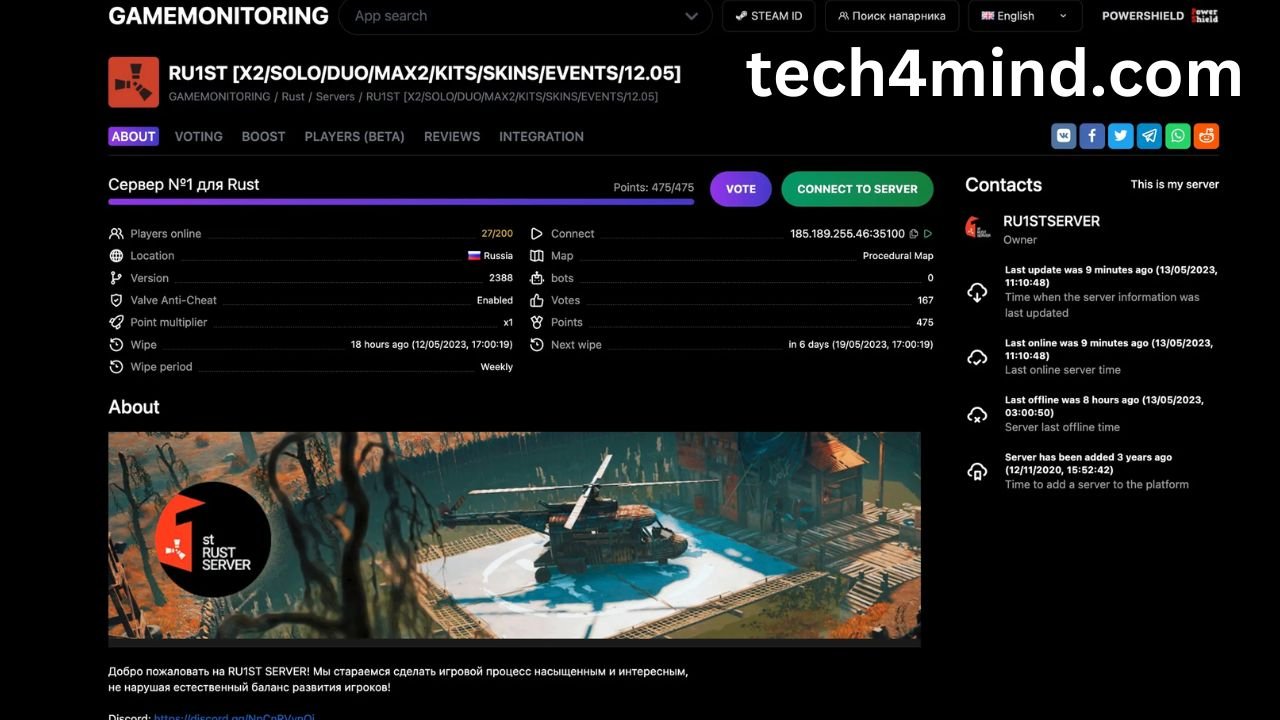The width and height of the screenshot is (1280, 720).
Task: Click the RU1STSERVER owner name
Action: pos(1051,221)
